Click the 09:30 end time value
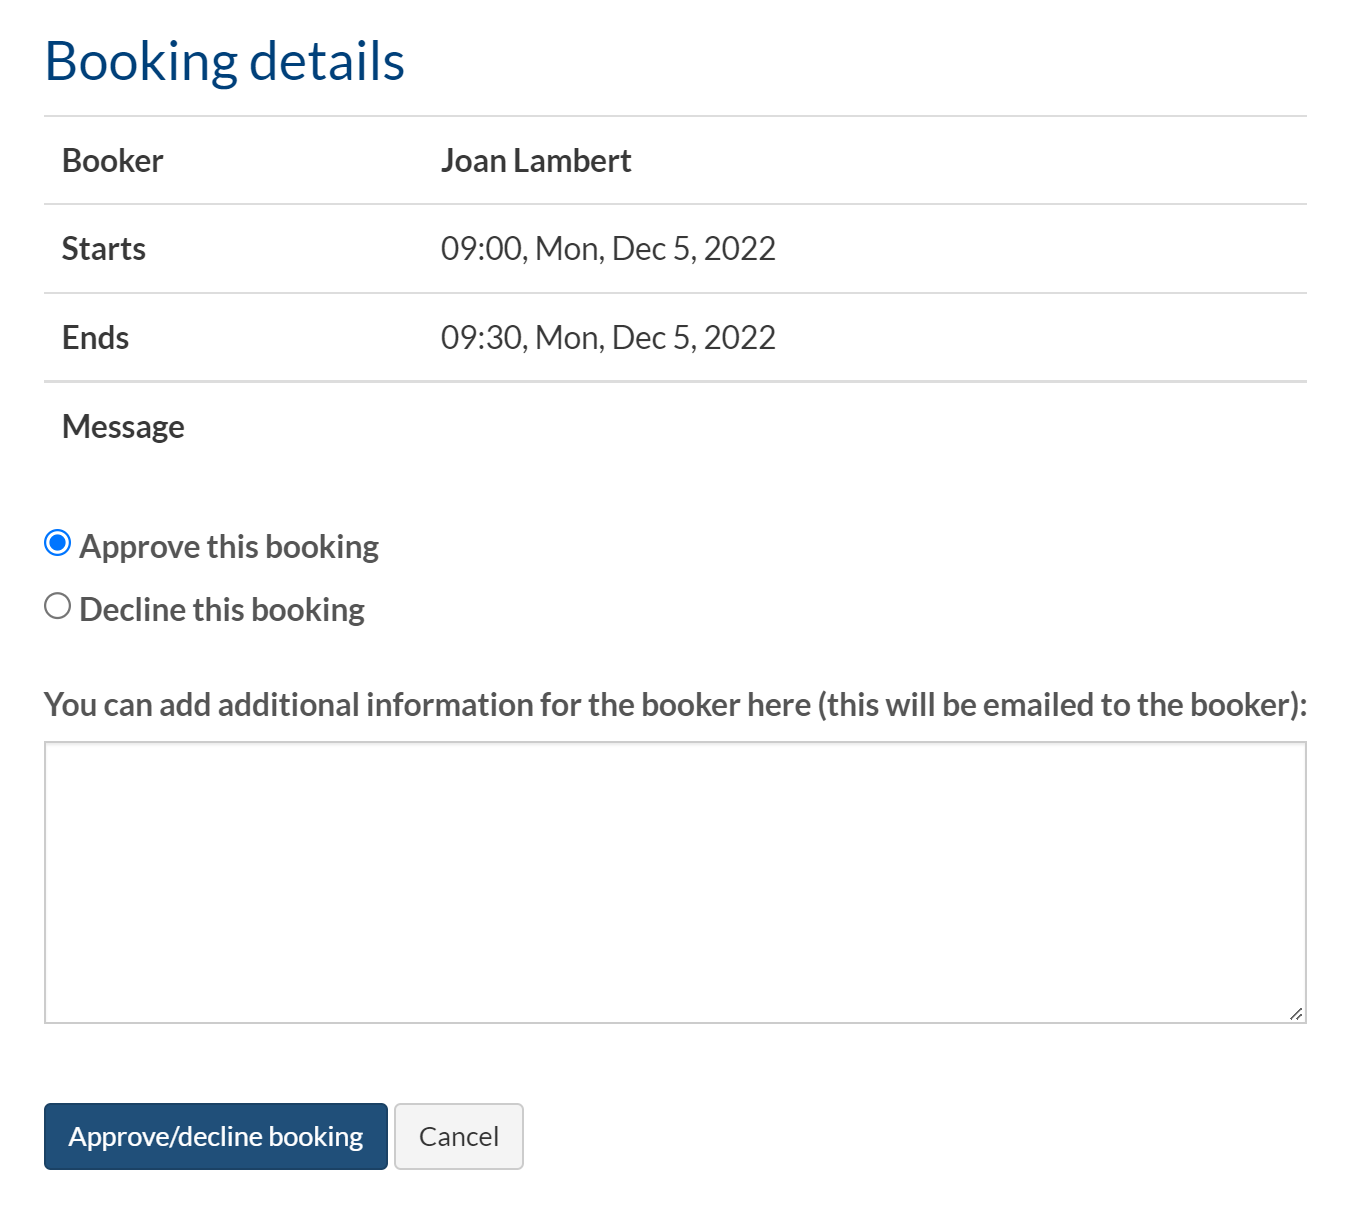Image resolution: width=1351 pixels, height=1214 pixels. [608, 338]
